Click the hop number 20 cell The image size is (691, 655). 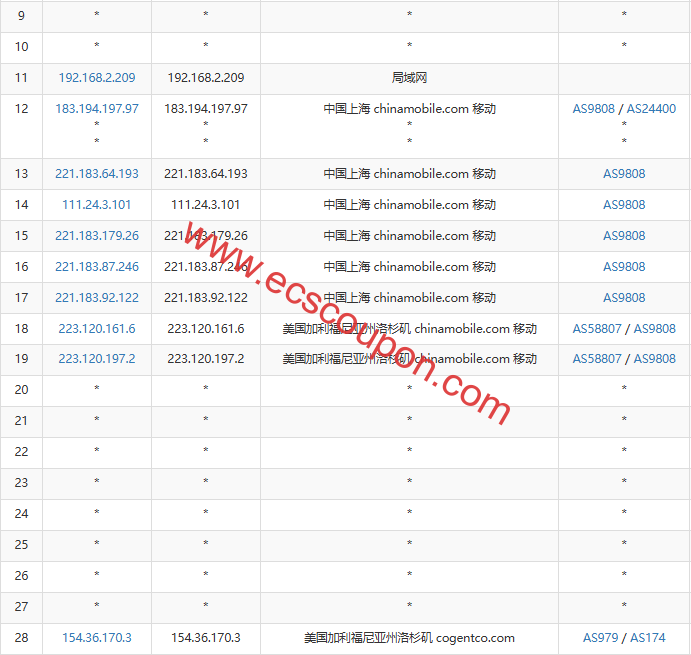point(22,390)
